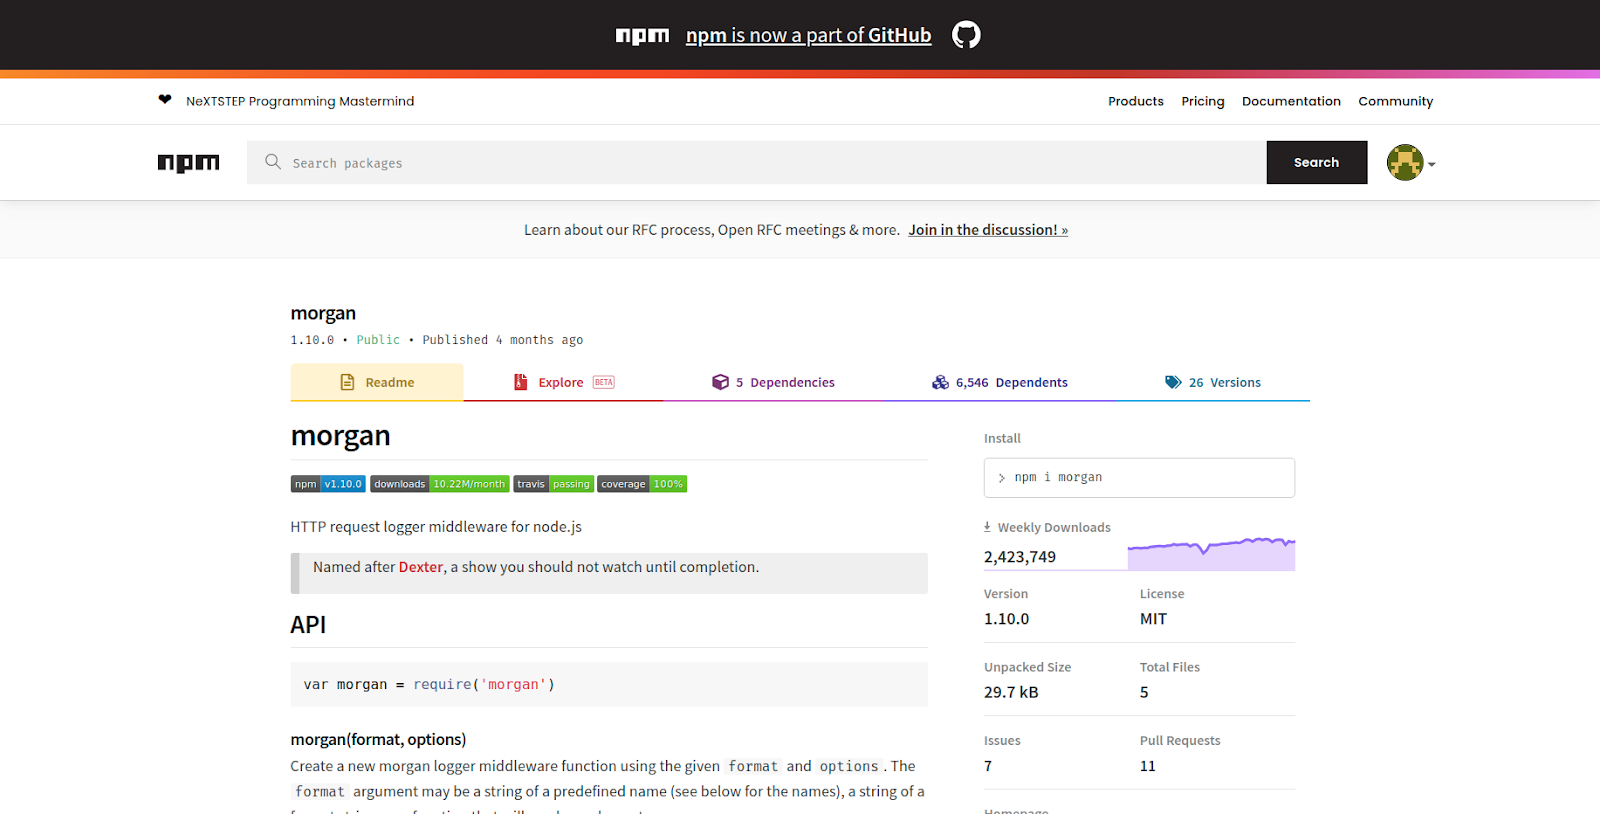The width and height of the screenshot is (1600, 814).
Task: Go to npm home via header logo
Action: click(x=188, y=163)
